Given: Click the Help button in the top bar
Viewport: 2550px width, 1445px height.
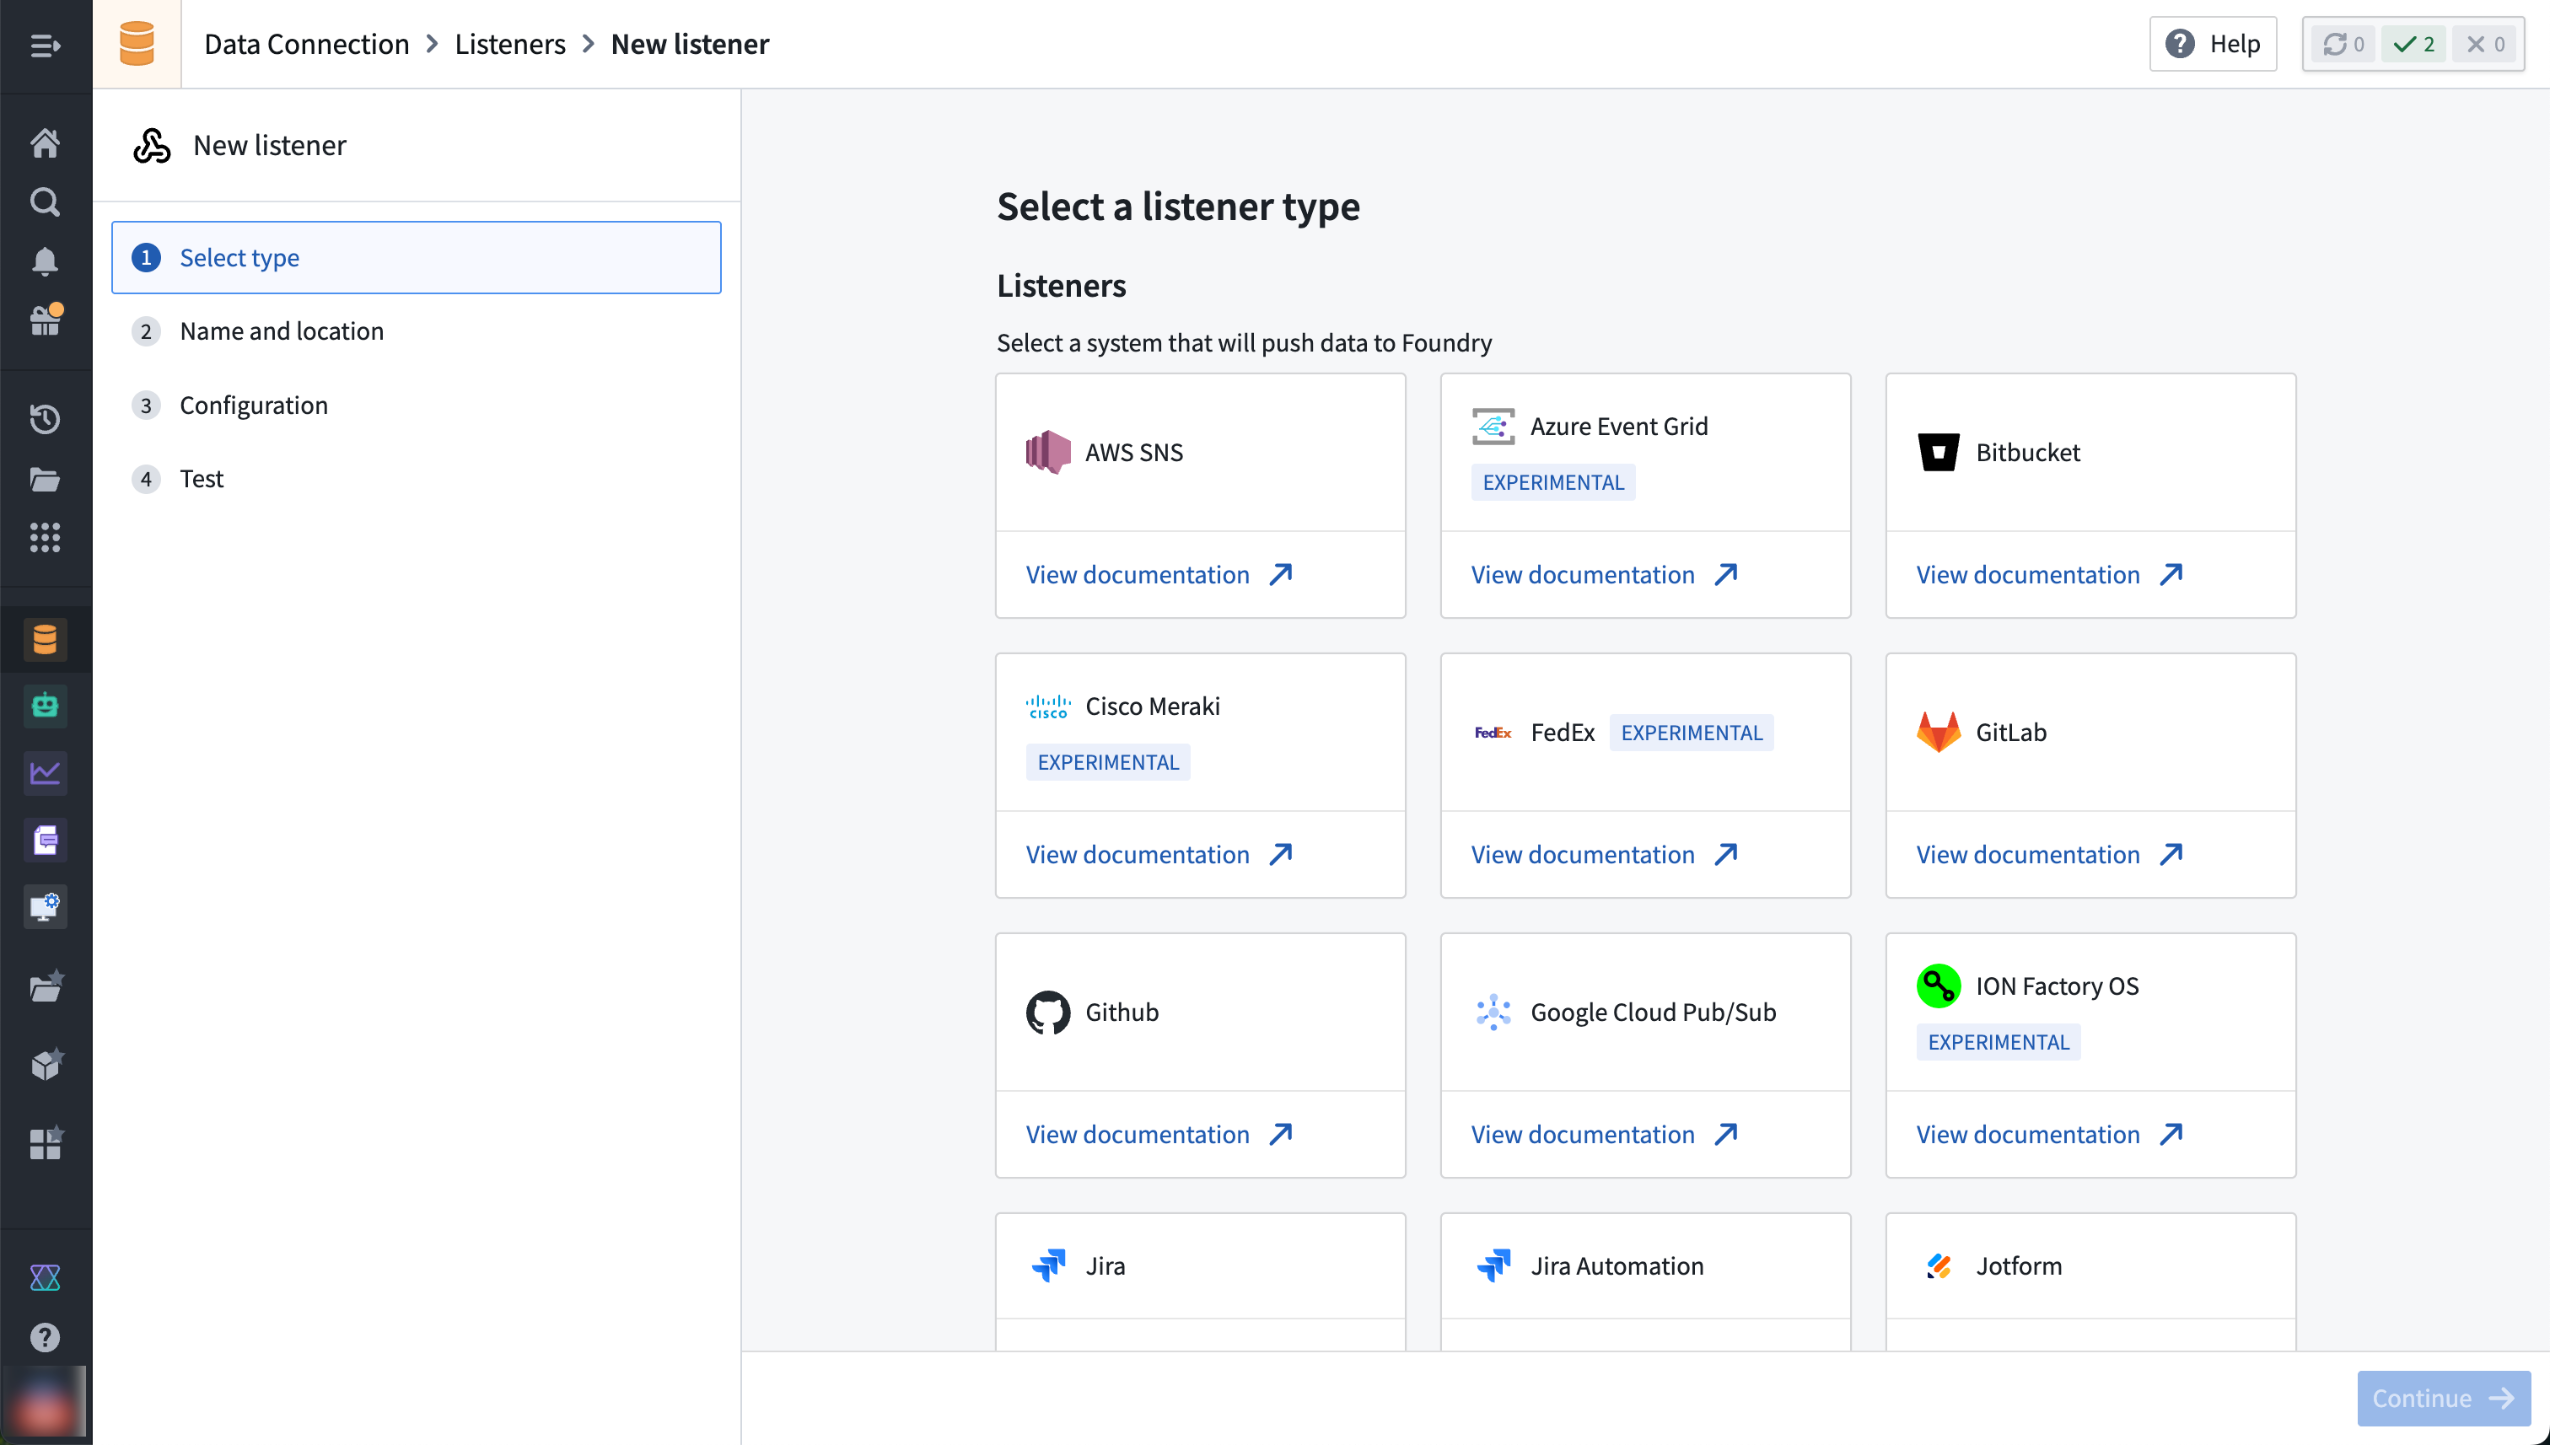Looking at the screenshot, I should click(x=2213, y=44).
